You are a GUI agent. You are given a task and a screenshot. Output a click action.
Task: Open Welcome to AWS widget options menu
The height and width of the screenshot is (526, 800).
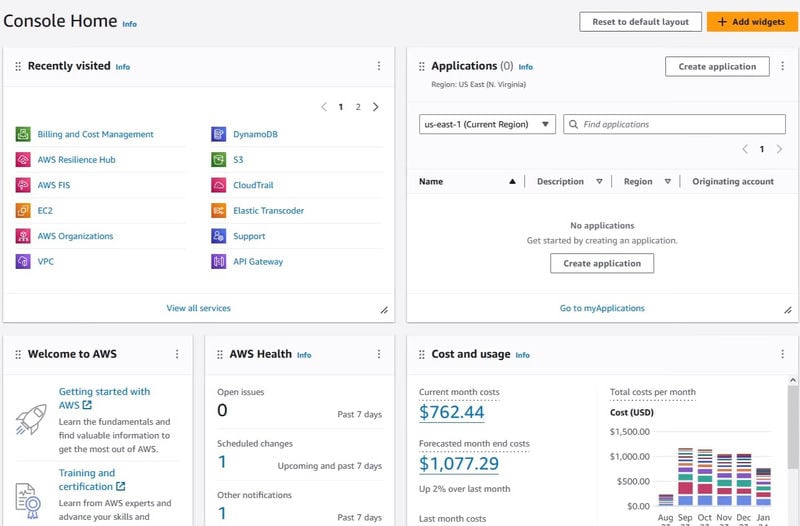click(177, 354)
